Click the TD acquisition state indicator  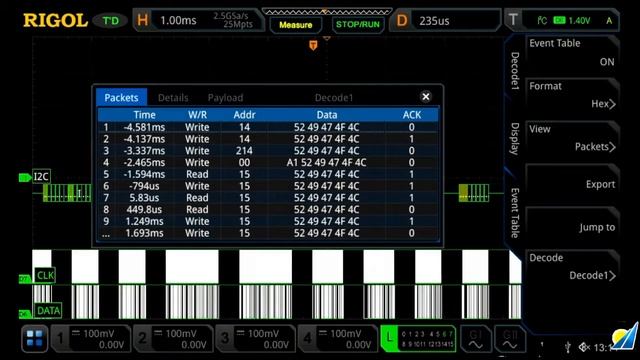coord(110,20)
